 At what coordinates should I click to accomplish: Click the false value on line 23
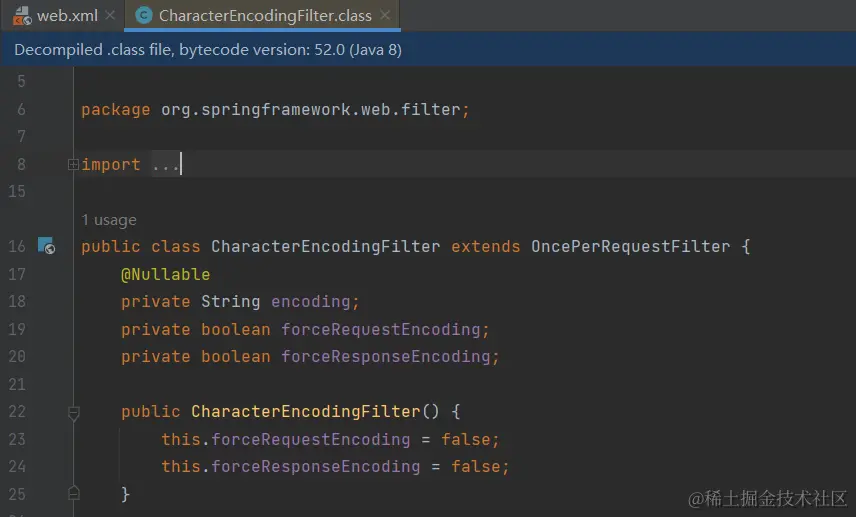coord(466,439)
